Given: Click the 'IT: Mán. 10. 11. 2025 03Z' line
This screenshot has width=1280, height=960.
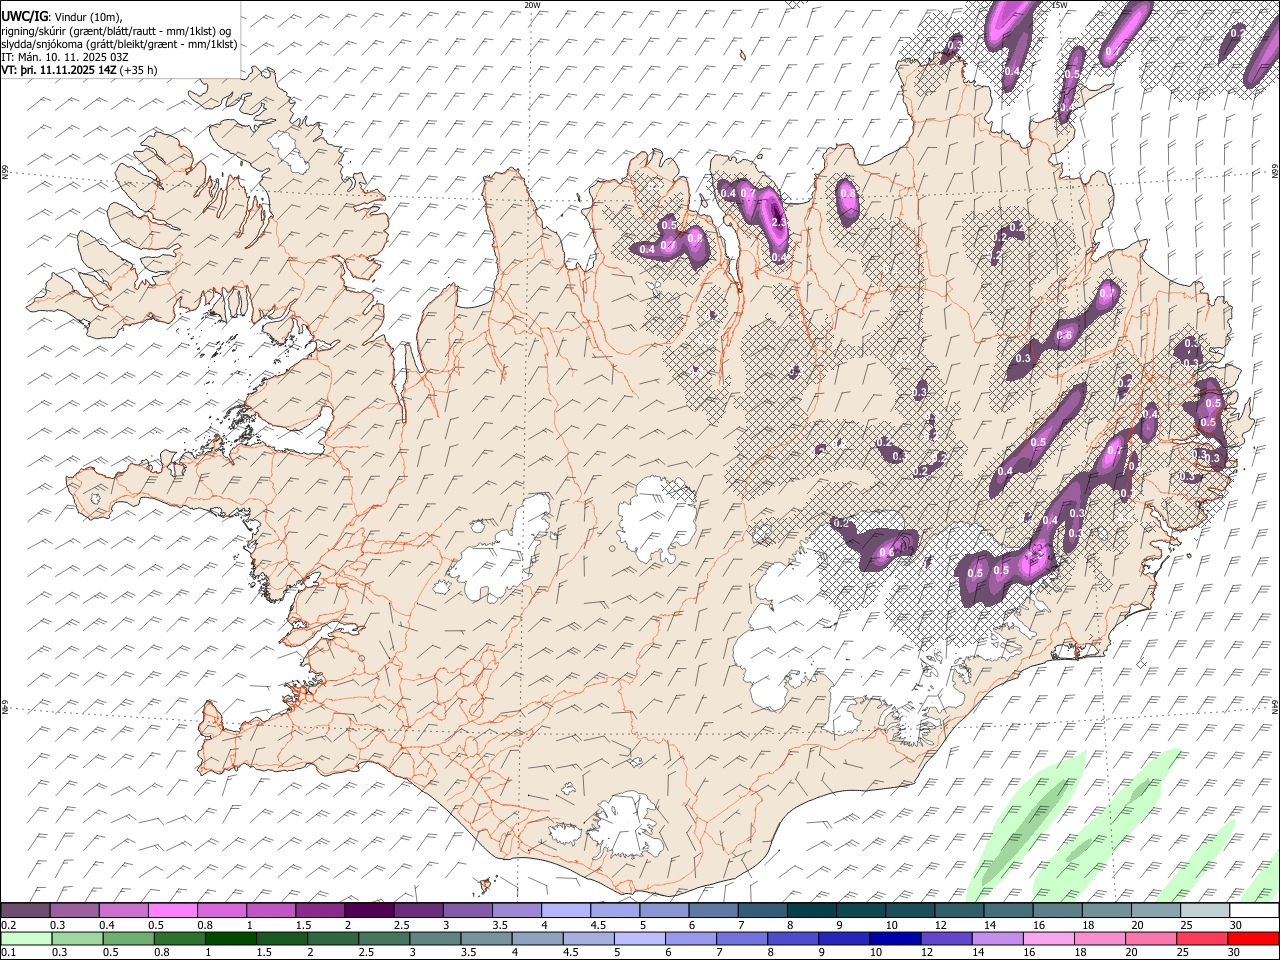Looking at the screenshot, I should pyautogui.click(x=65, y=57).
